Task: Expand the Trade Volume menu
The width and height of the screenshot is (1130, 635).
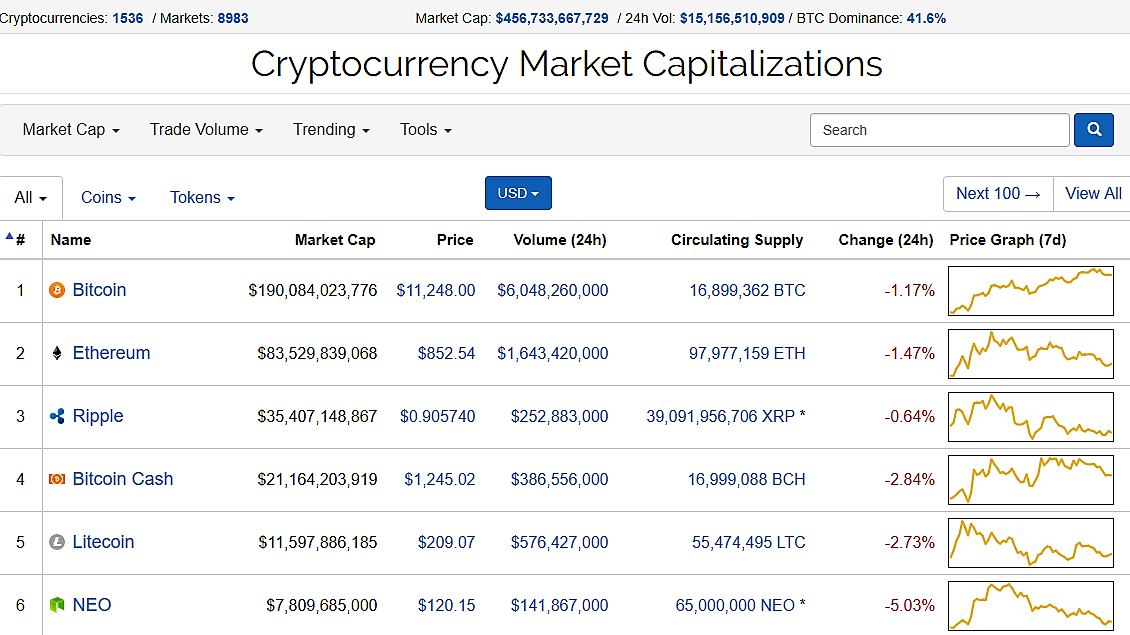Action: pyautogui.click(x=206, y=130)
